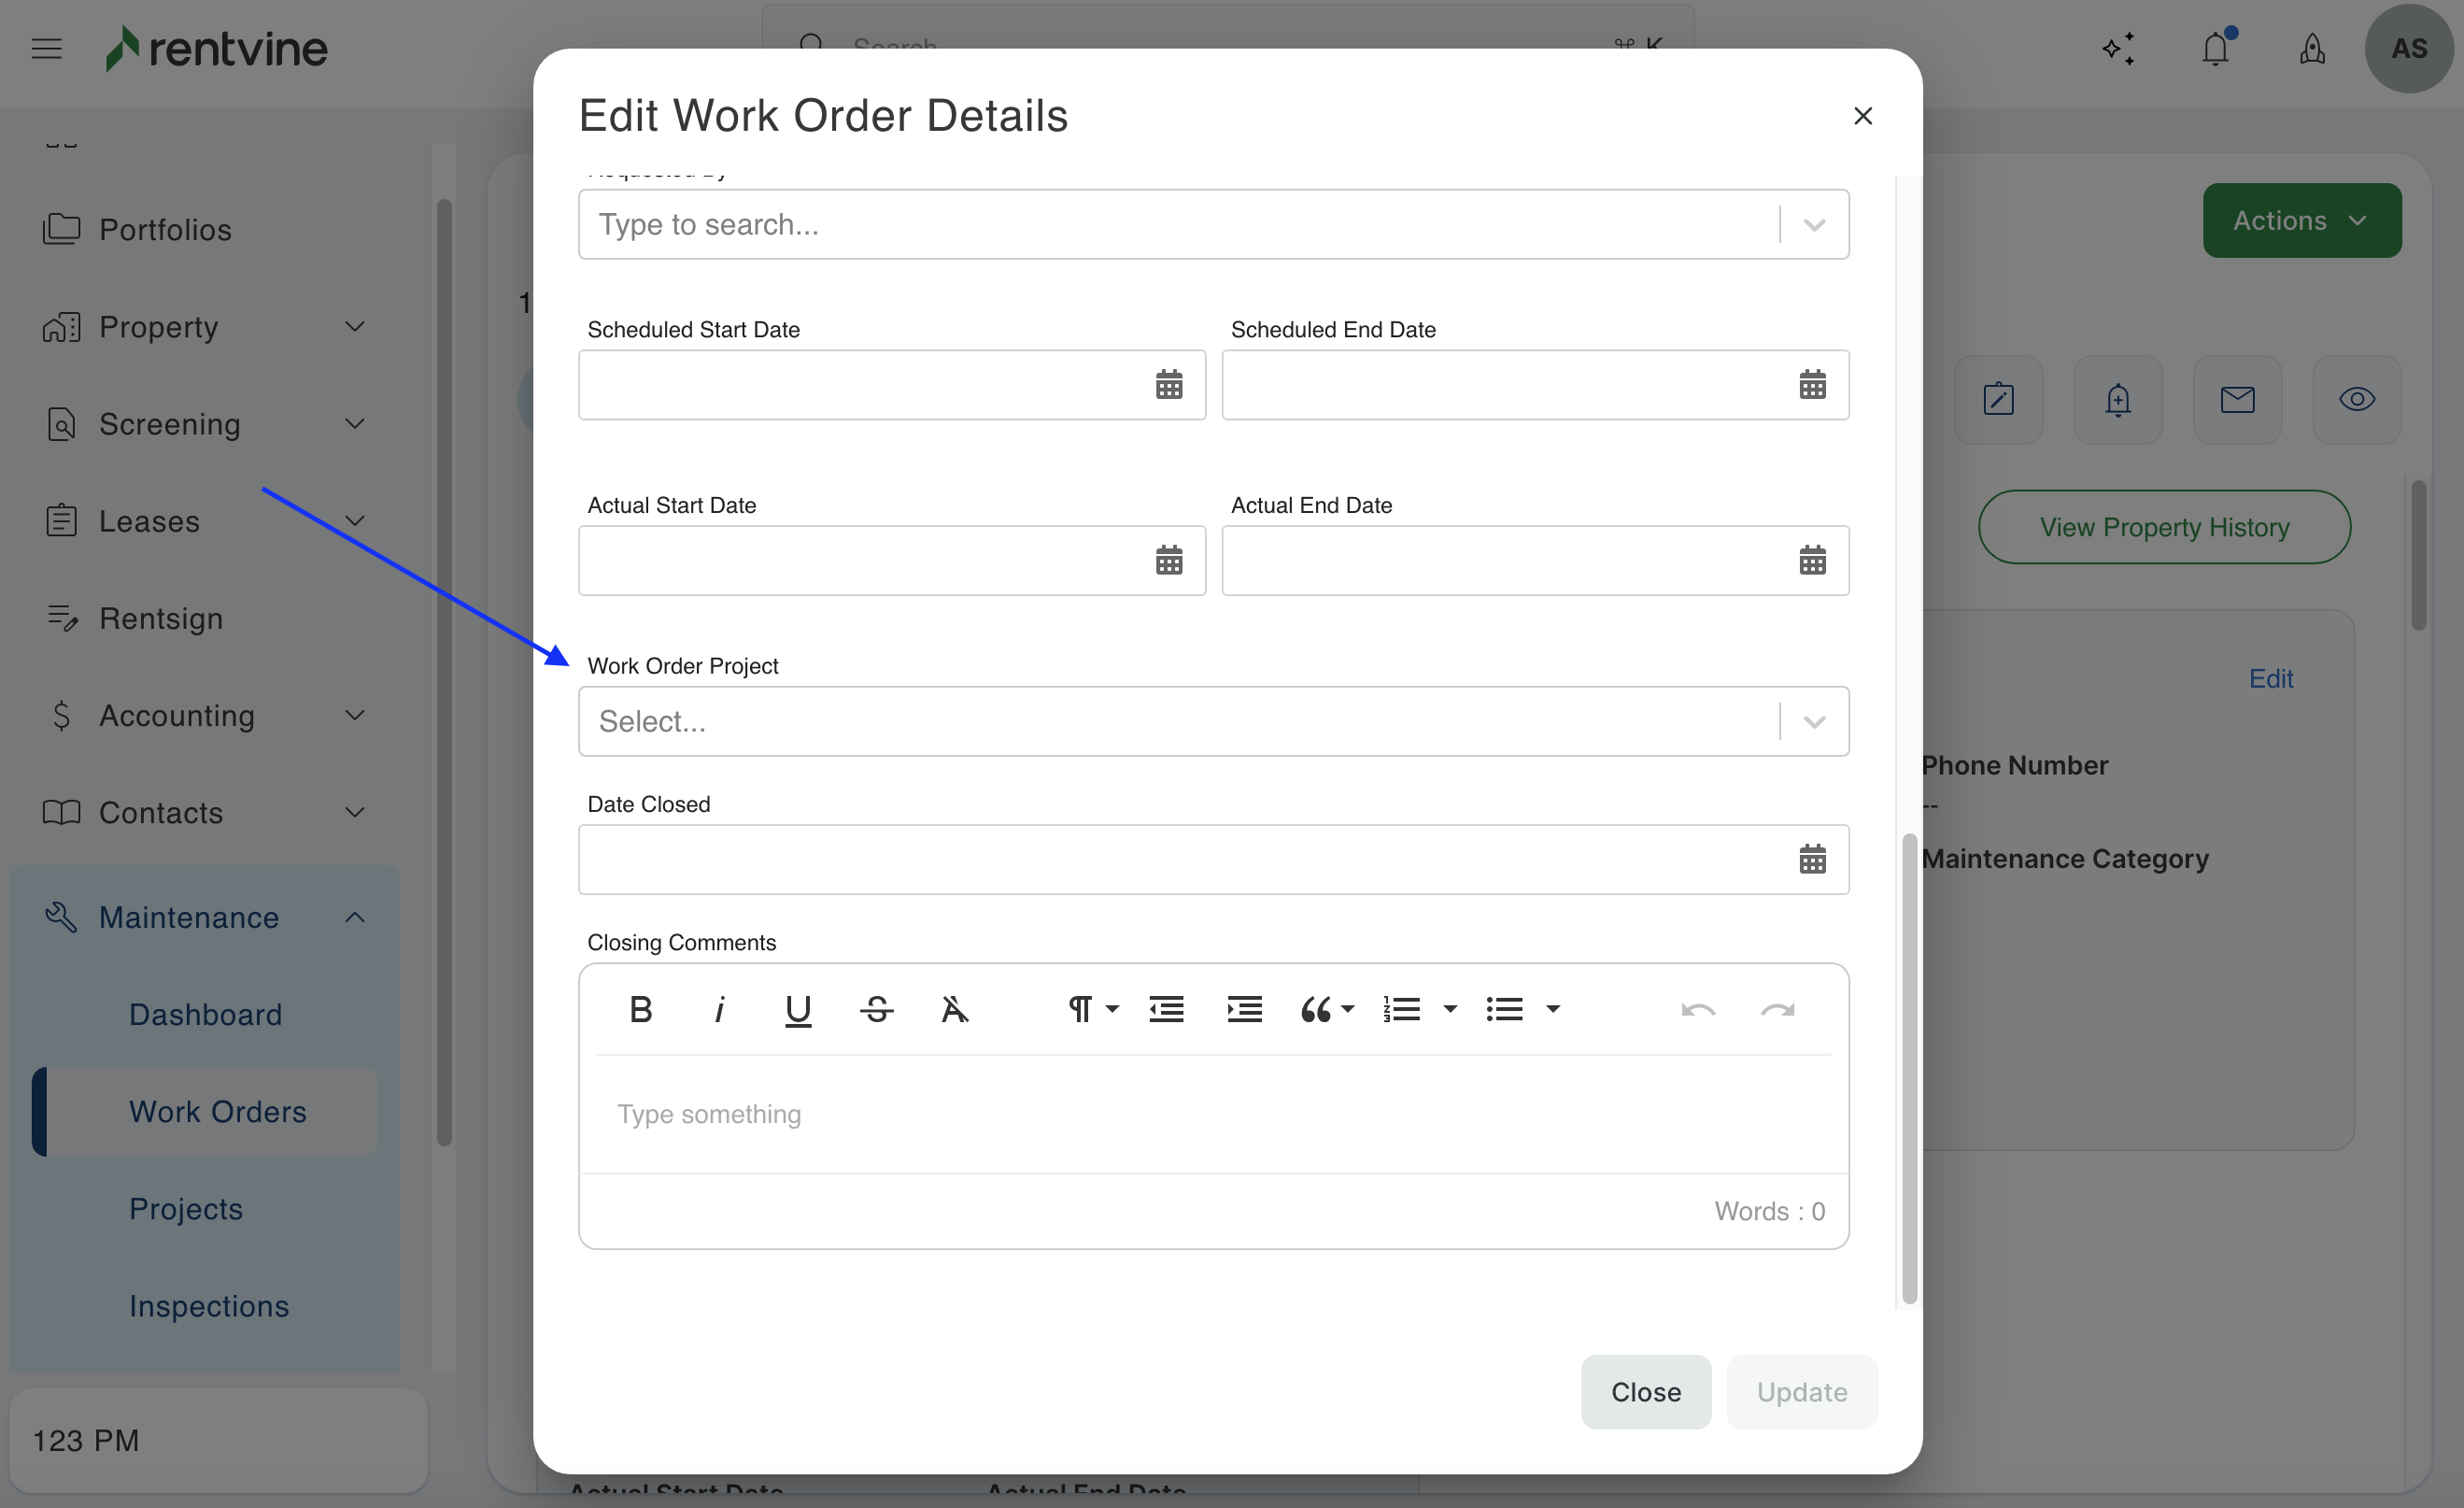Toggle bold formatting in Closing Comments
The height and width of the screenshot is (1508, 2464).
(x=641, y=1010)
